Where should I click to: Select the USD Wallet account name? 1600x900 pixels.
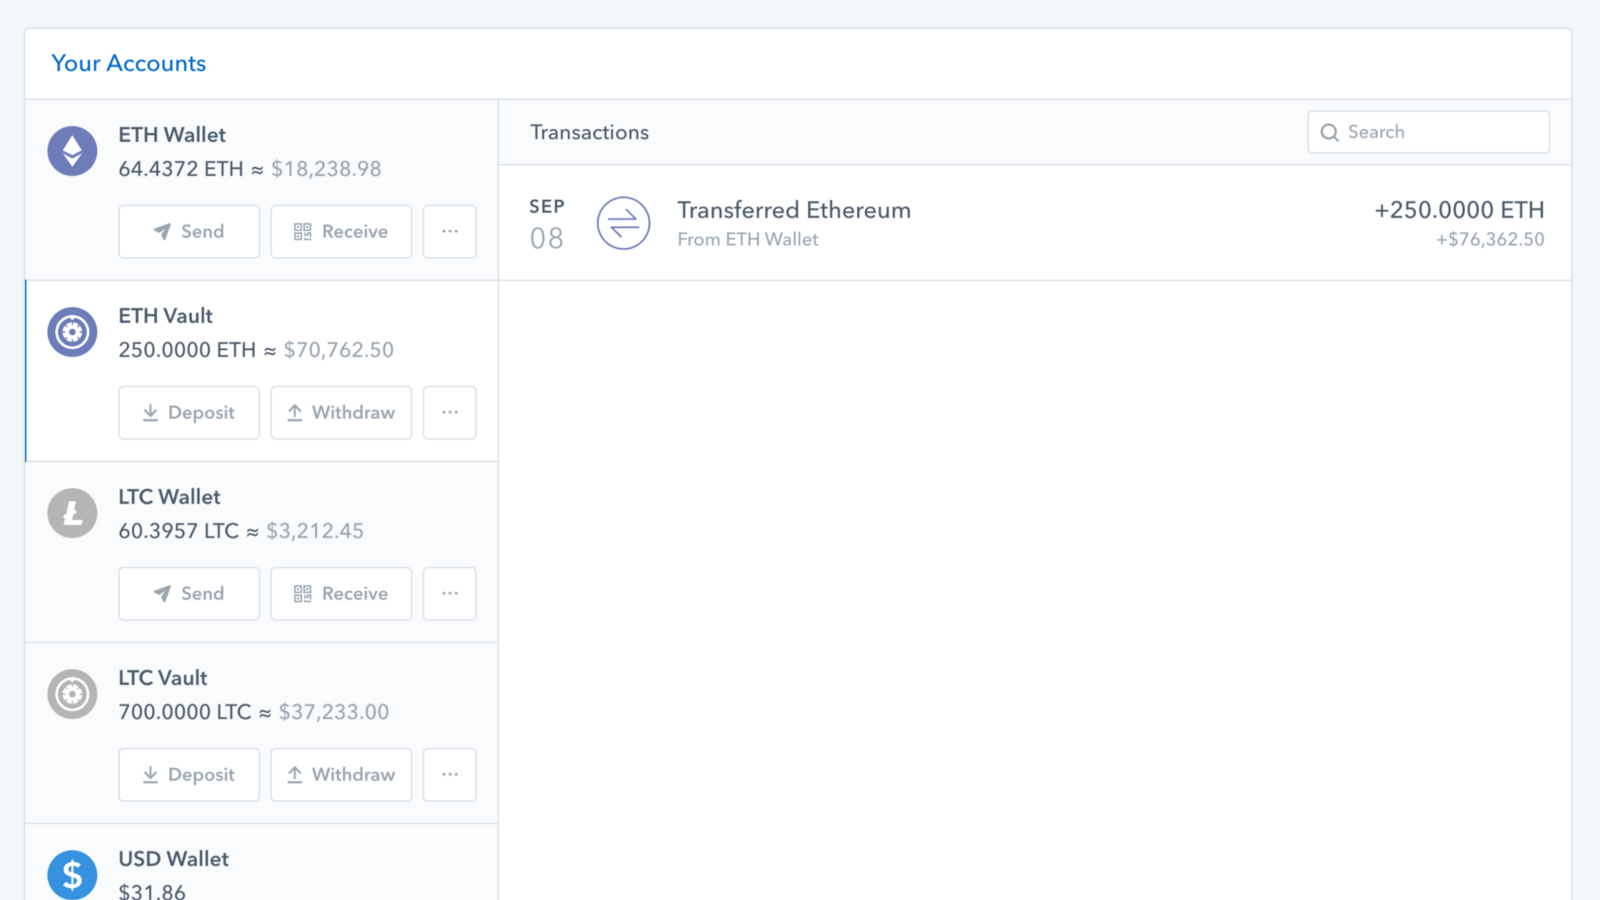174,859
